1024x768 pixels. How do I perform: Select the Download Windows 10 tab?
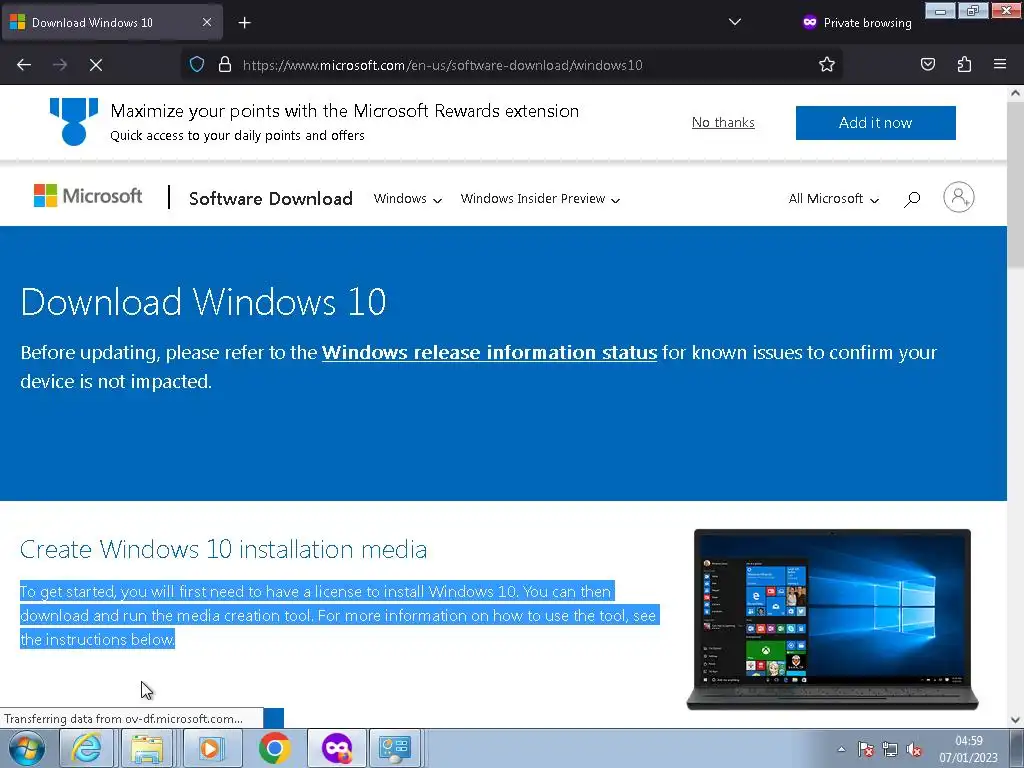coord(112,22)
